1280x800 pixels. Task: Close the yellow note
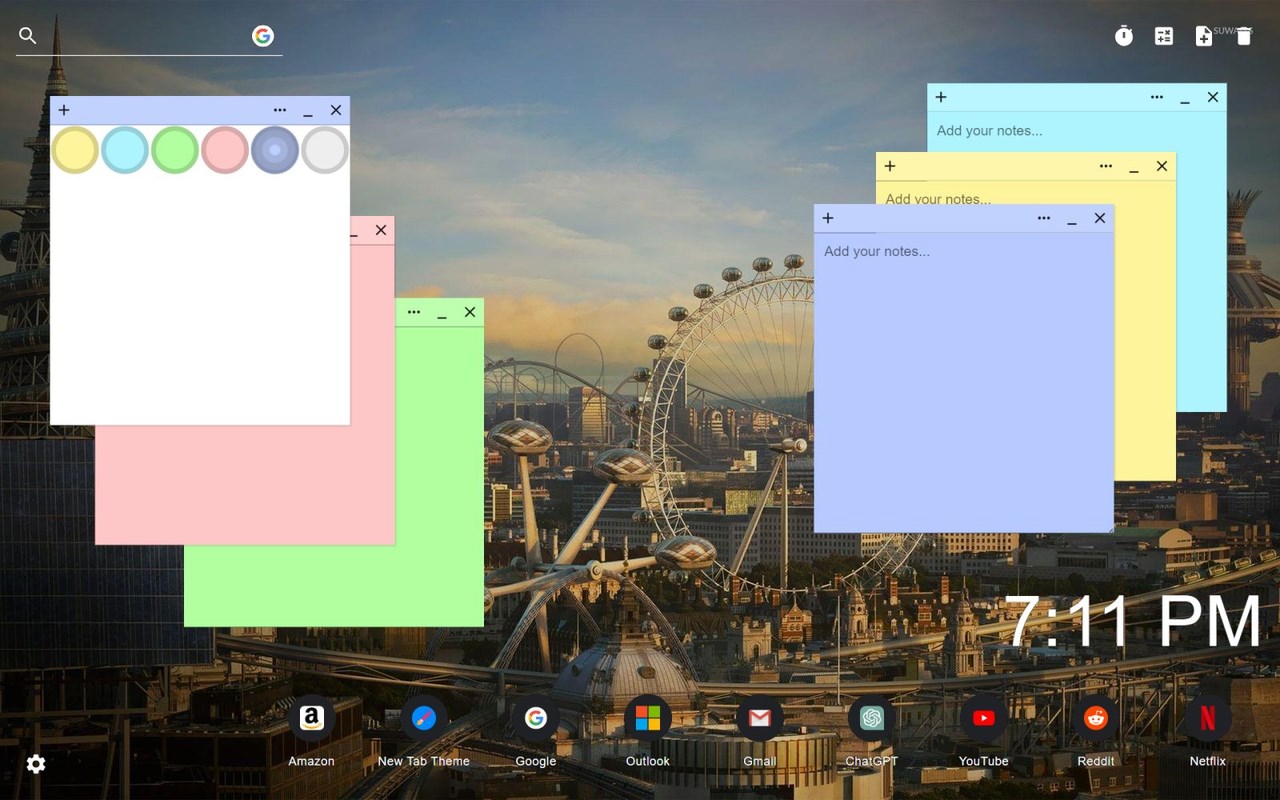click(1162, 166)
